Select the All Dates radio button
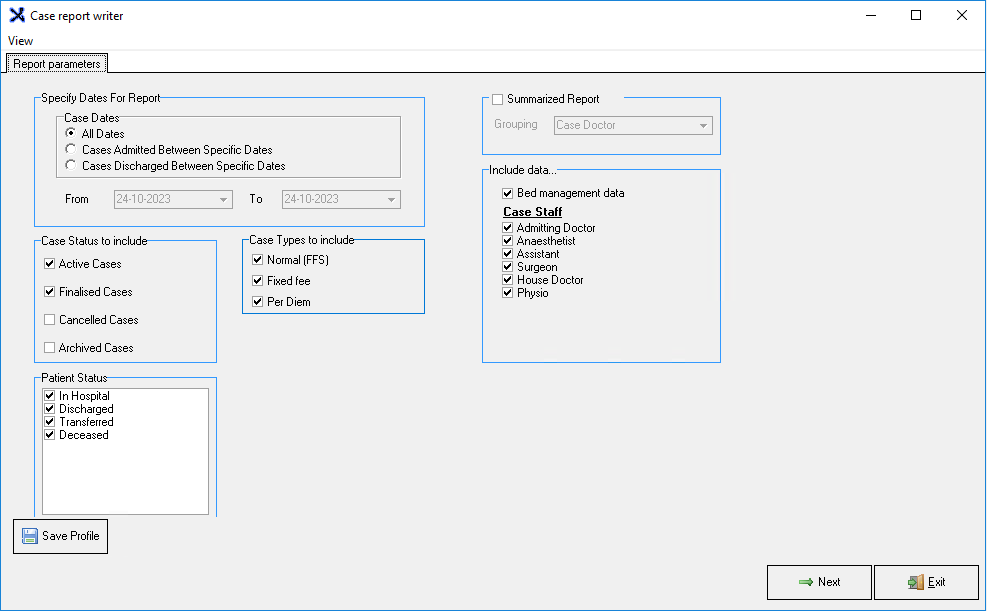 click(x=71, y=134)
